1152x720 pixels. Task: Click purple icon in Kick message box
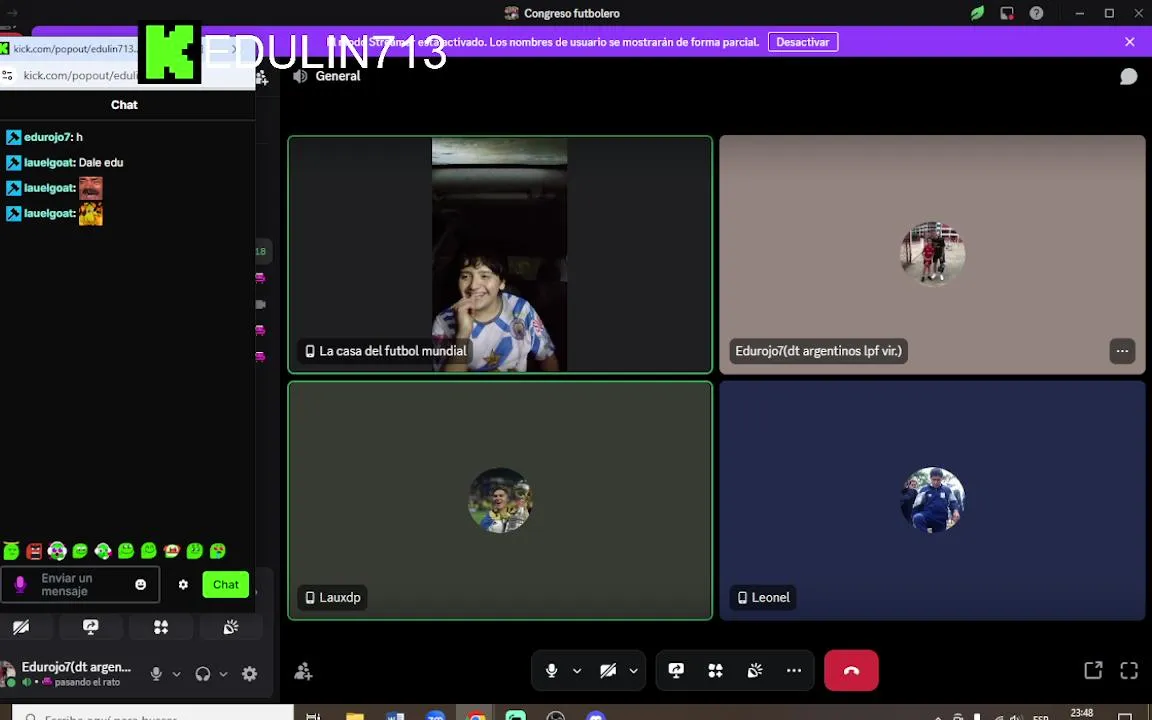point(21,585)
